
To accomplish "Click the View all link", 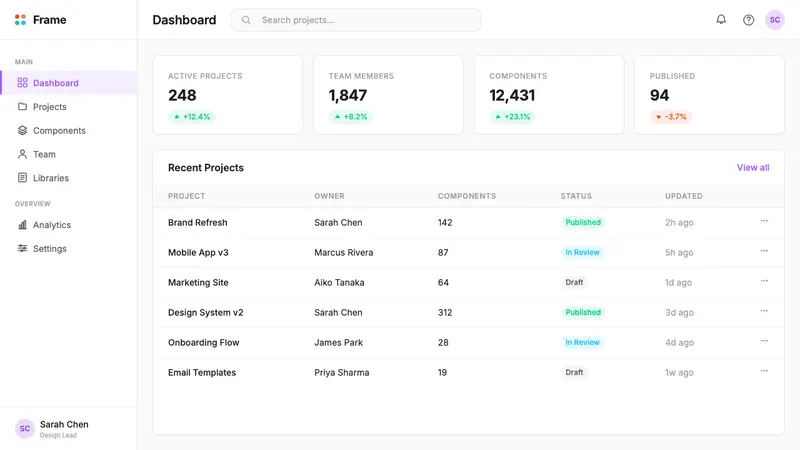I will point(753,167).
